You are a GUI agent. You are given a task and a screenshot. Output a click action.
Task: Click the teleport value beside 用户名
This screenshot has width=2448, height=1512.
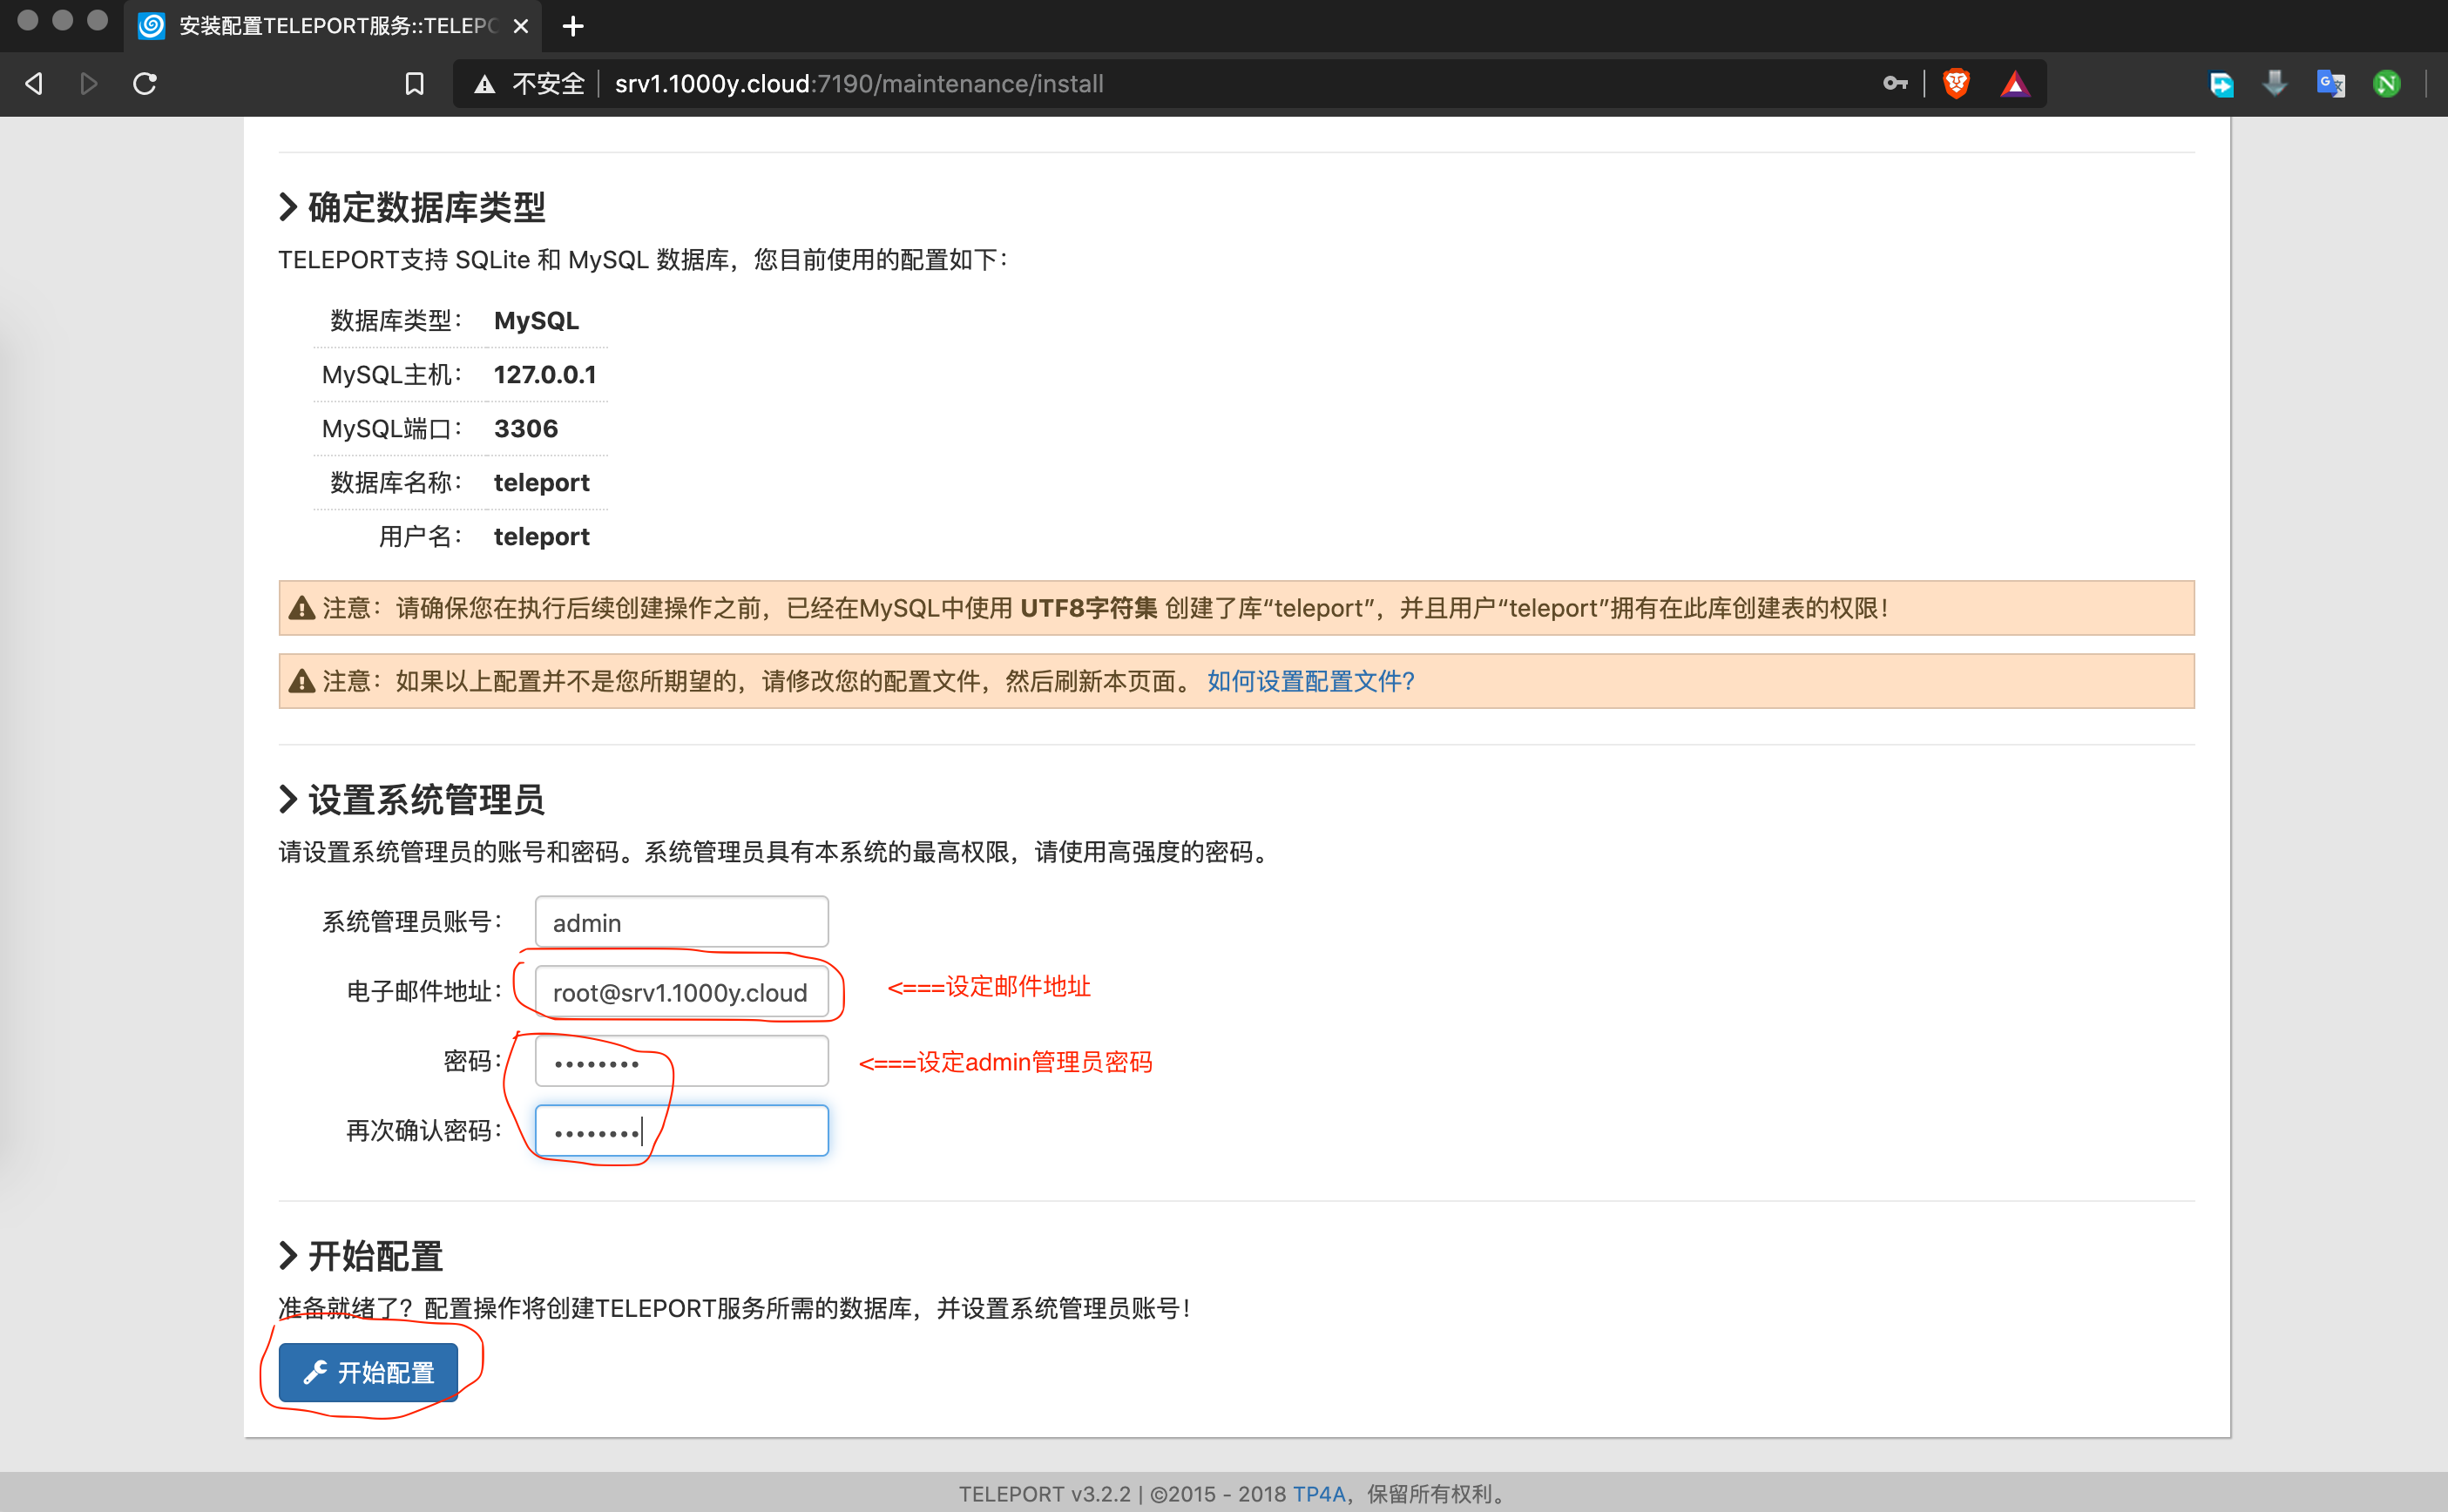point(542,537)
